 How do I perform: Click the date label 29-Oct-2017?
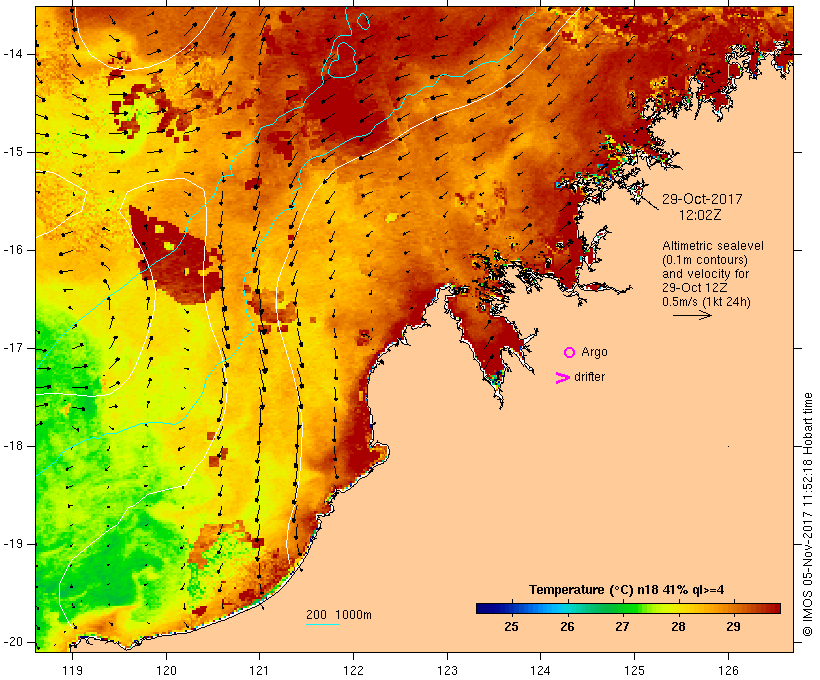click(x=702, y=199)
